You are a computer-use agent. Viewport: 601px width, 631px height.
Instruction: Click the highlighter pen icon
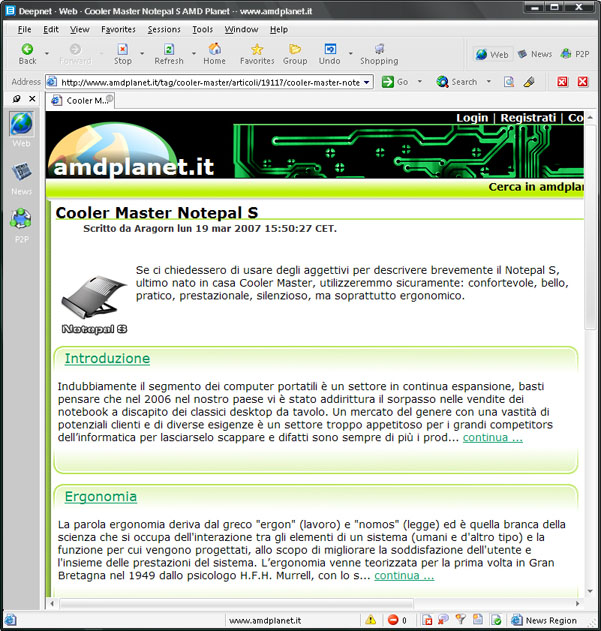(x=529, y=82)
